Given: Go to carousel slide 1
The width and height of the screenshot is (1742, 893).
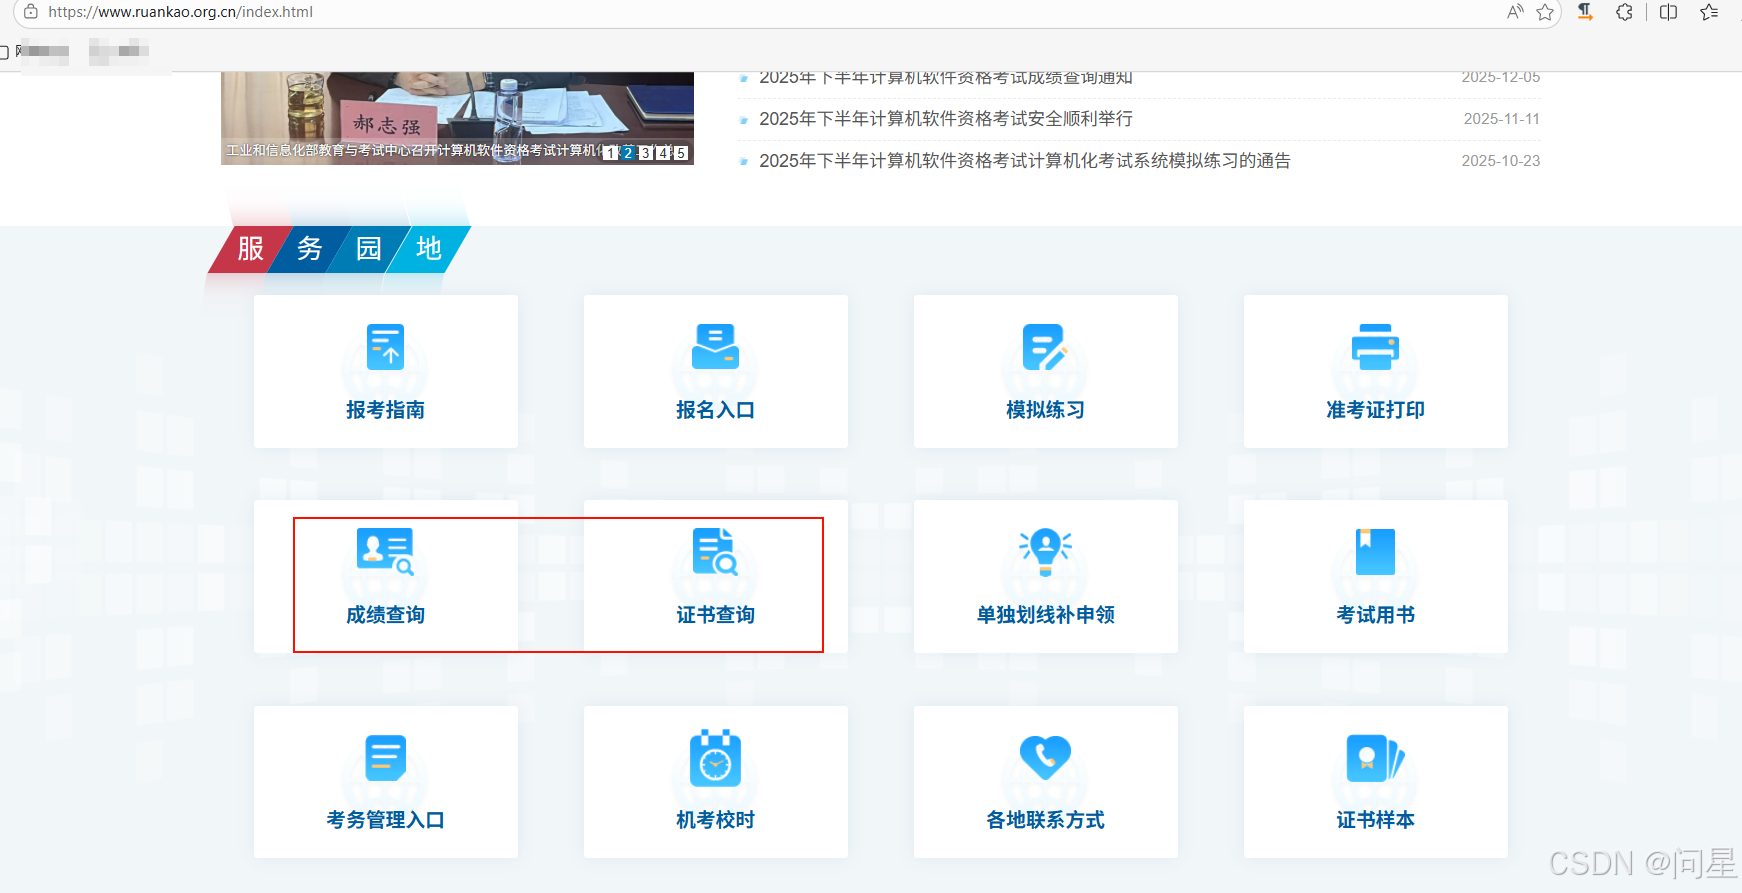Looking at the screenshot, I should point(610,153).
